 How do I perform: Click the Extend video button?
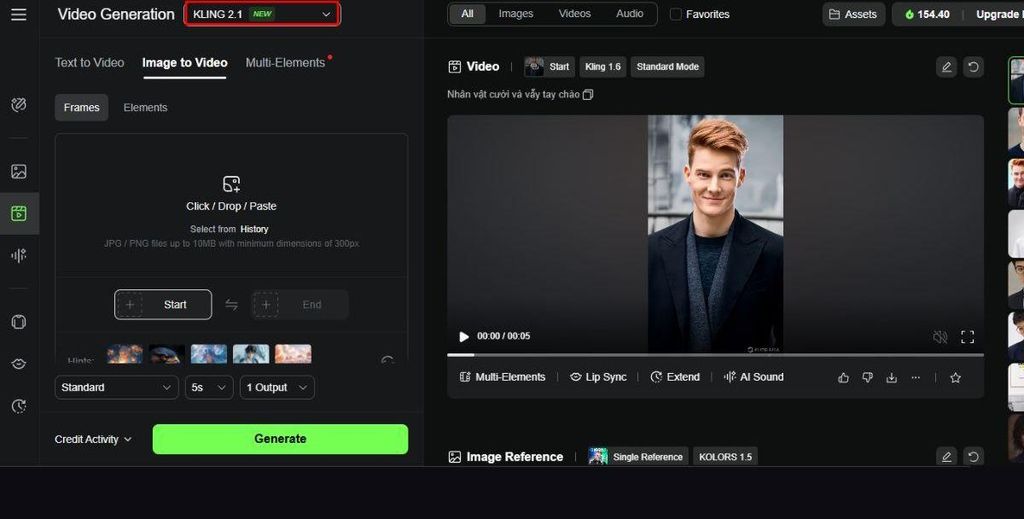(x=675, y=377)
